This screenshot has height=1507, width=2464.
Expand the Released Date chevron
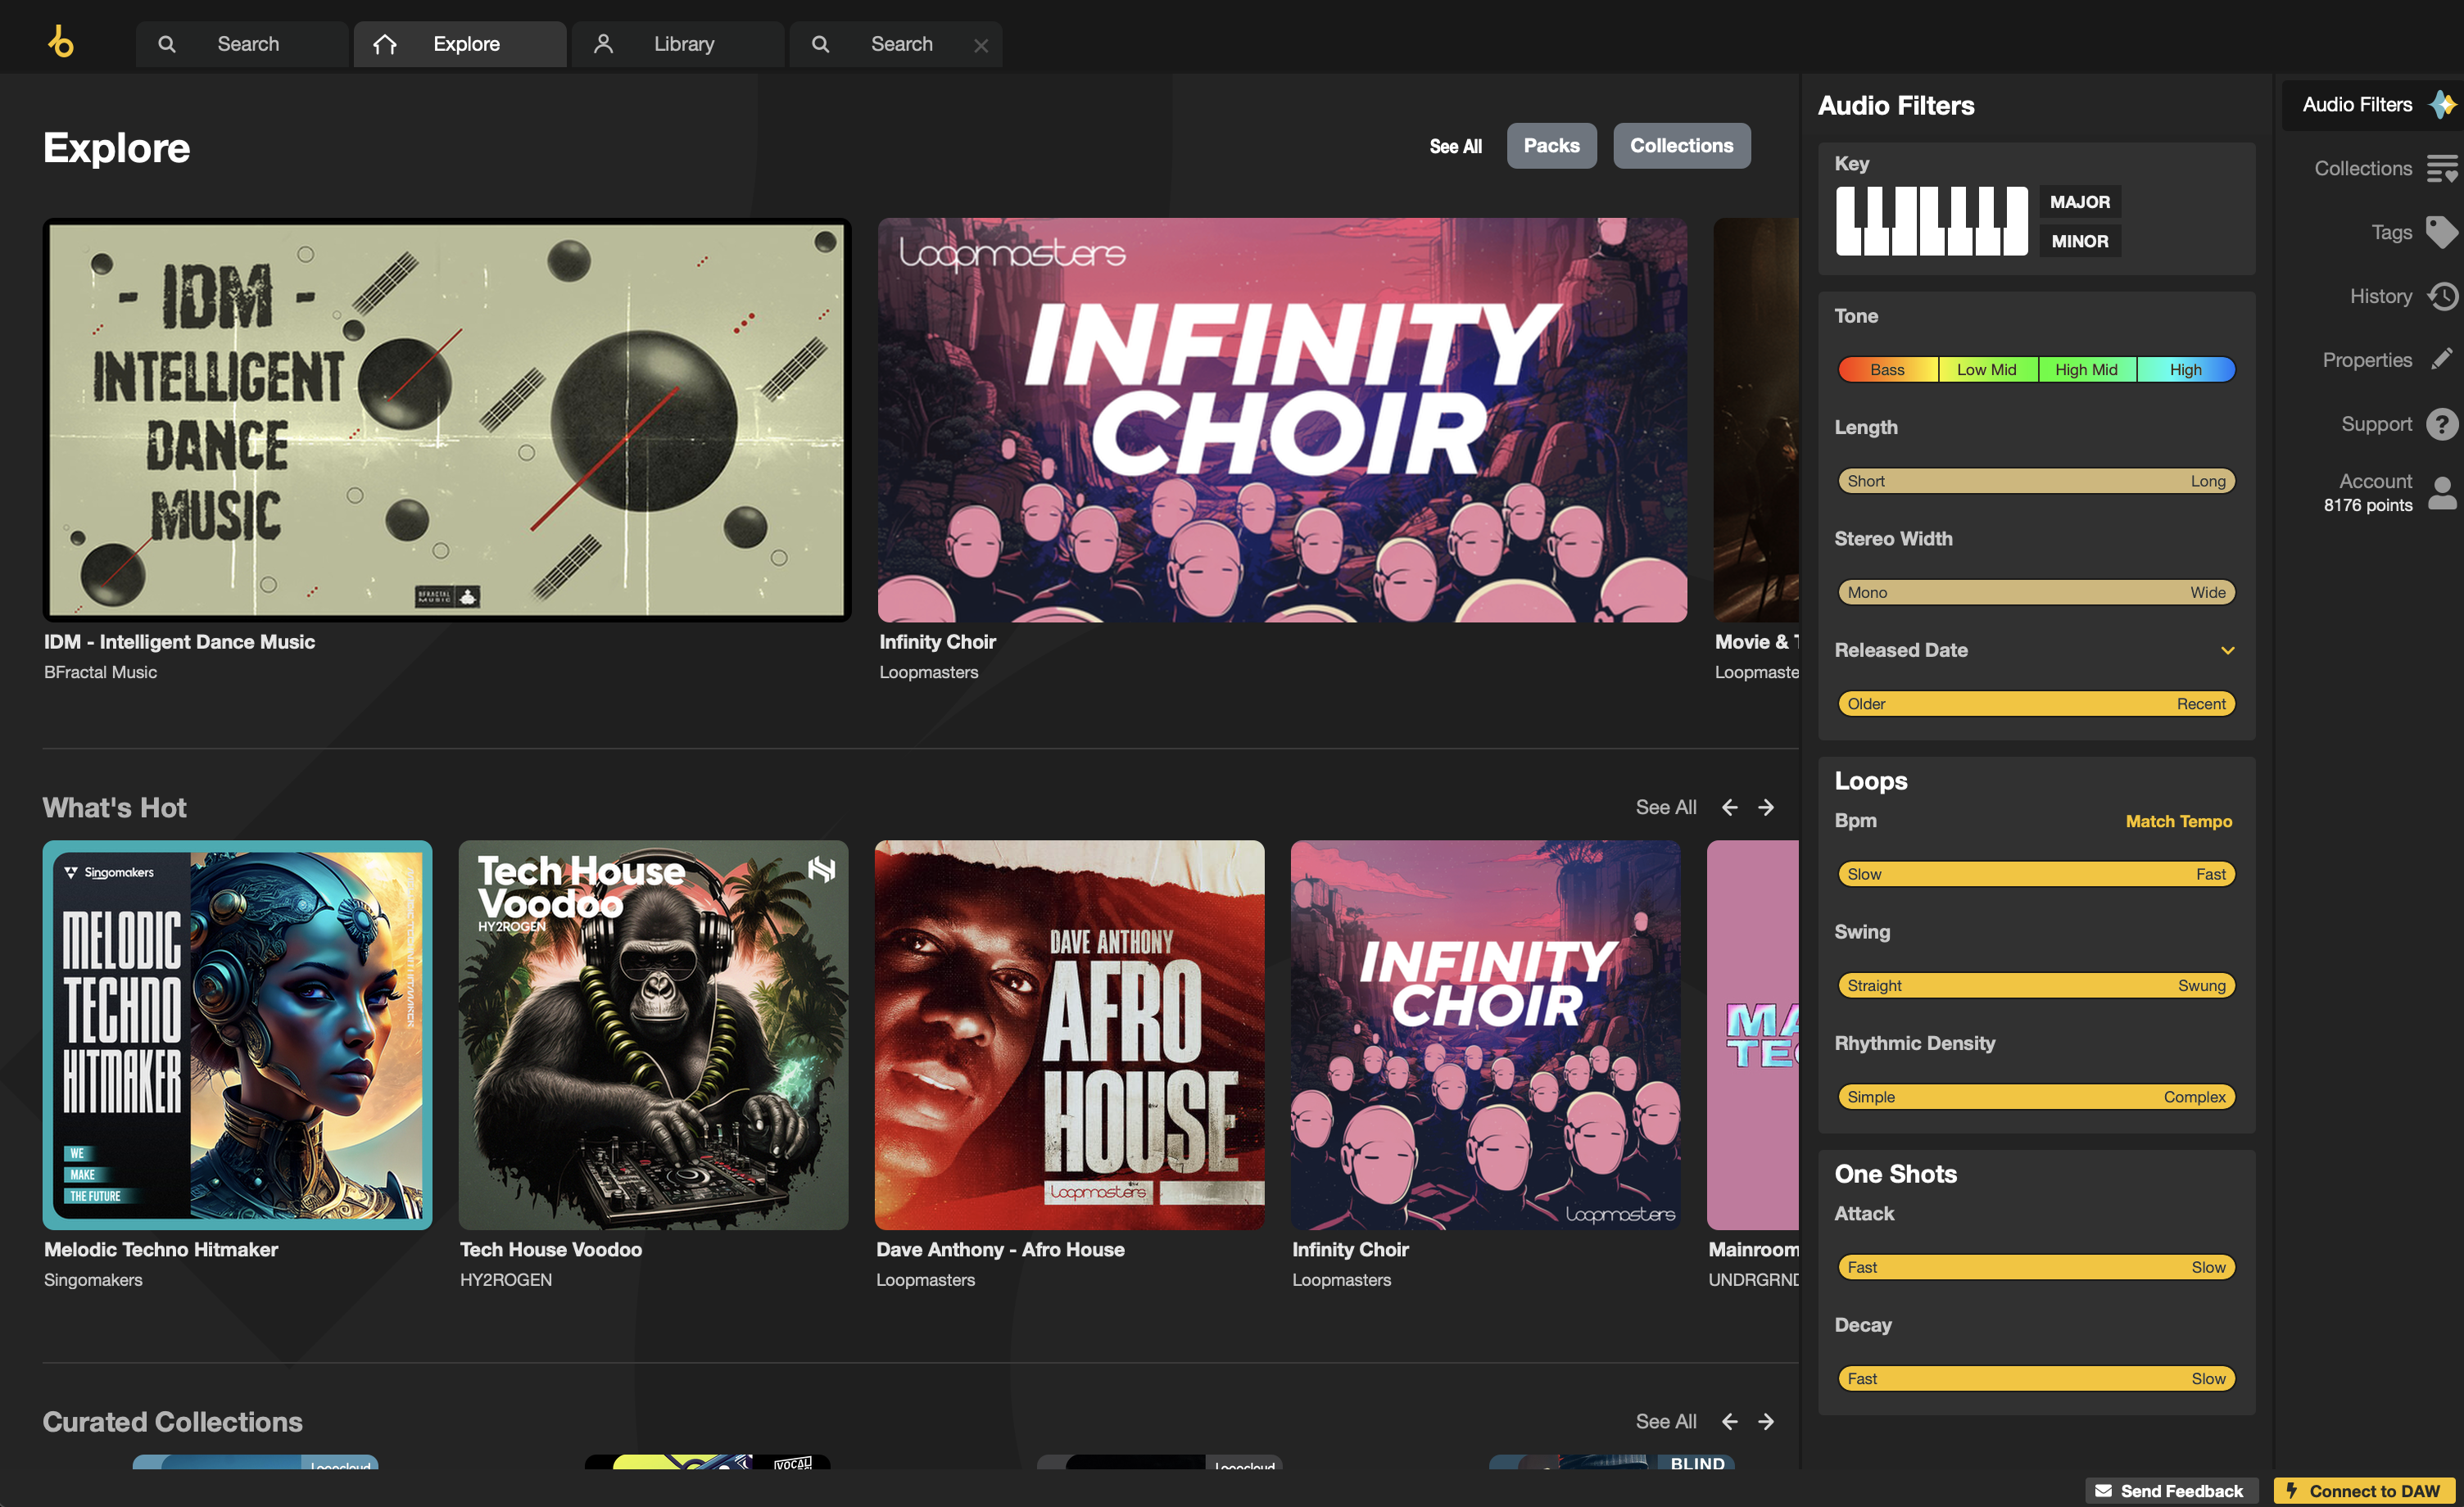(x=2227, y=650)
